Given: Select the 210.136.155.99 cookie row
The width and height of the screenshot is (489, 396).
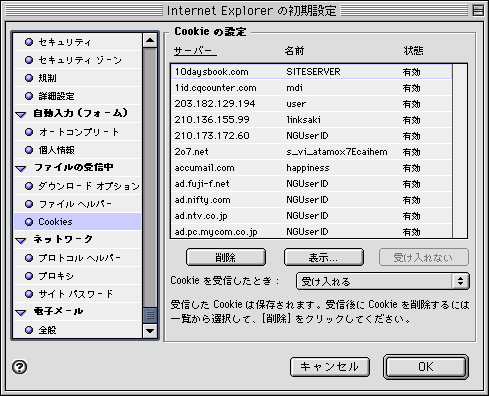Looking at the screenshot, I should 311,120.
